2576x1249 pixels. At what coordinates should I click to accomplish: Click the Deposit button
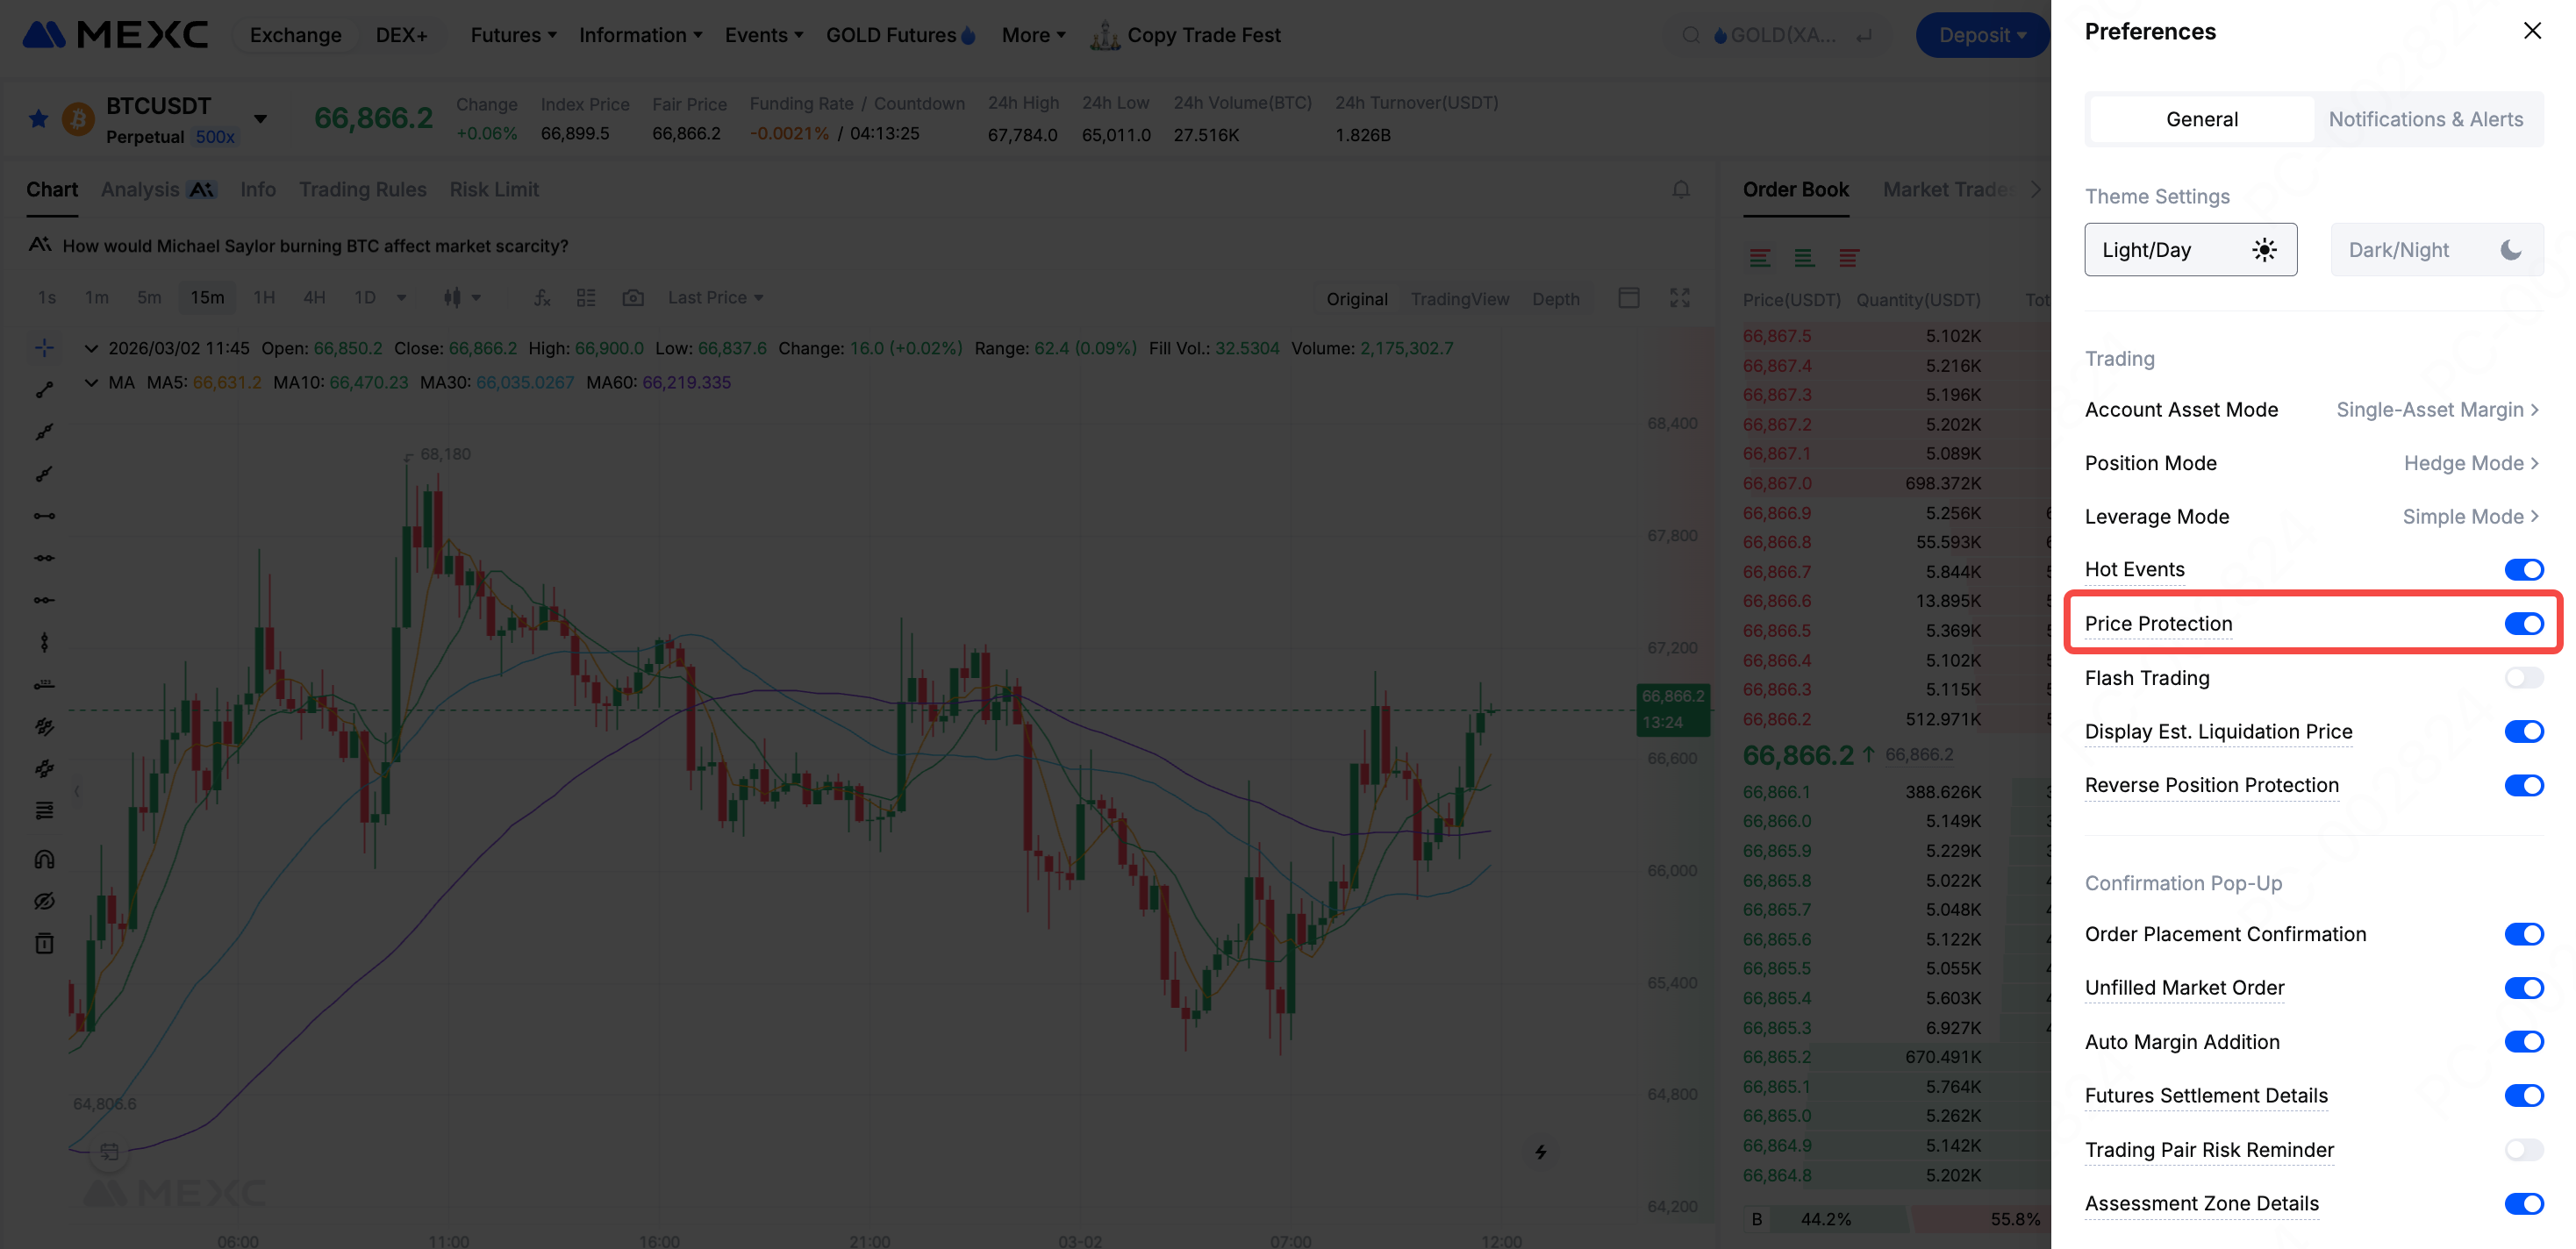[x=1980, y=35]
